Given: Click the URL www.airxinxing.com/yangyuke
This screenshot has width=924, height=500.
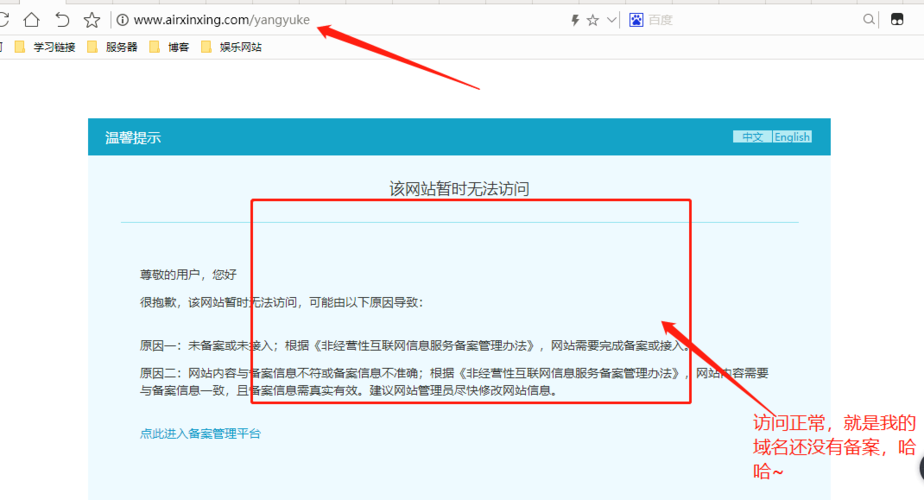Looking at the screenshot, I should [x=222, y=20].
